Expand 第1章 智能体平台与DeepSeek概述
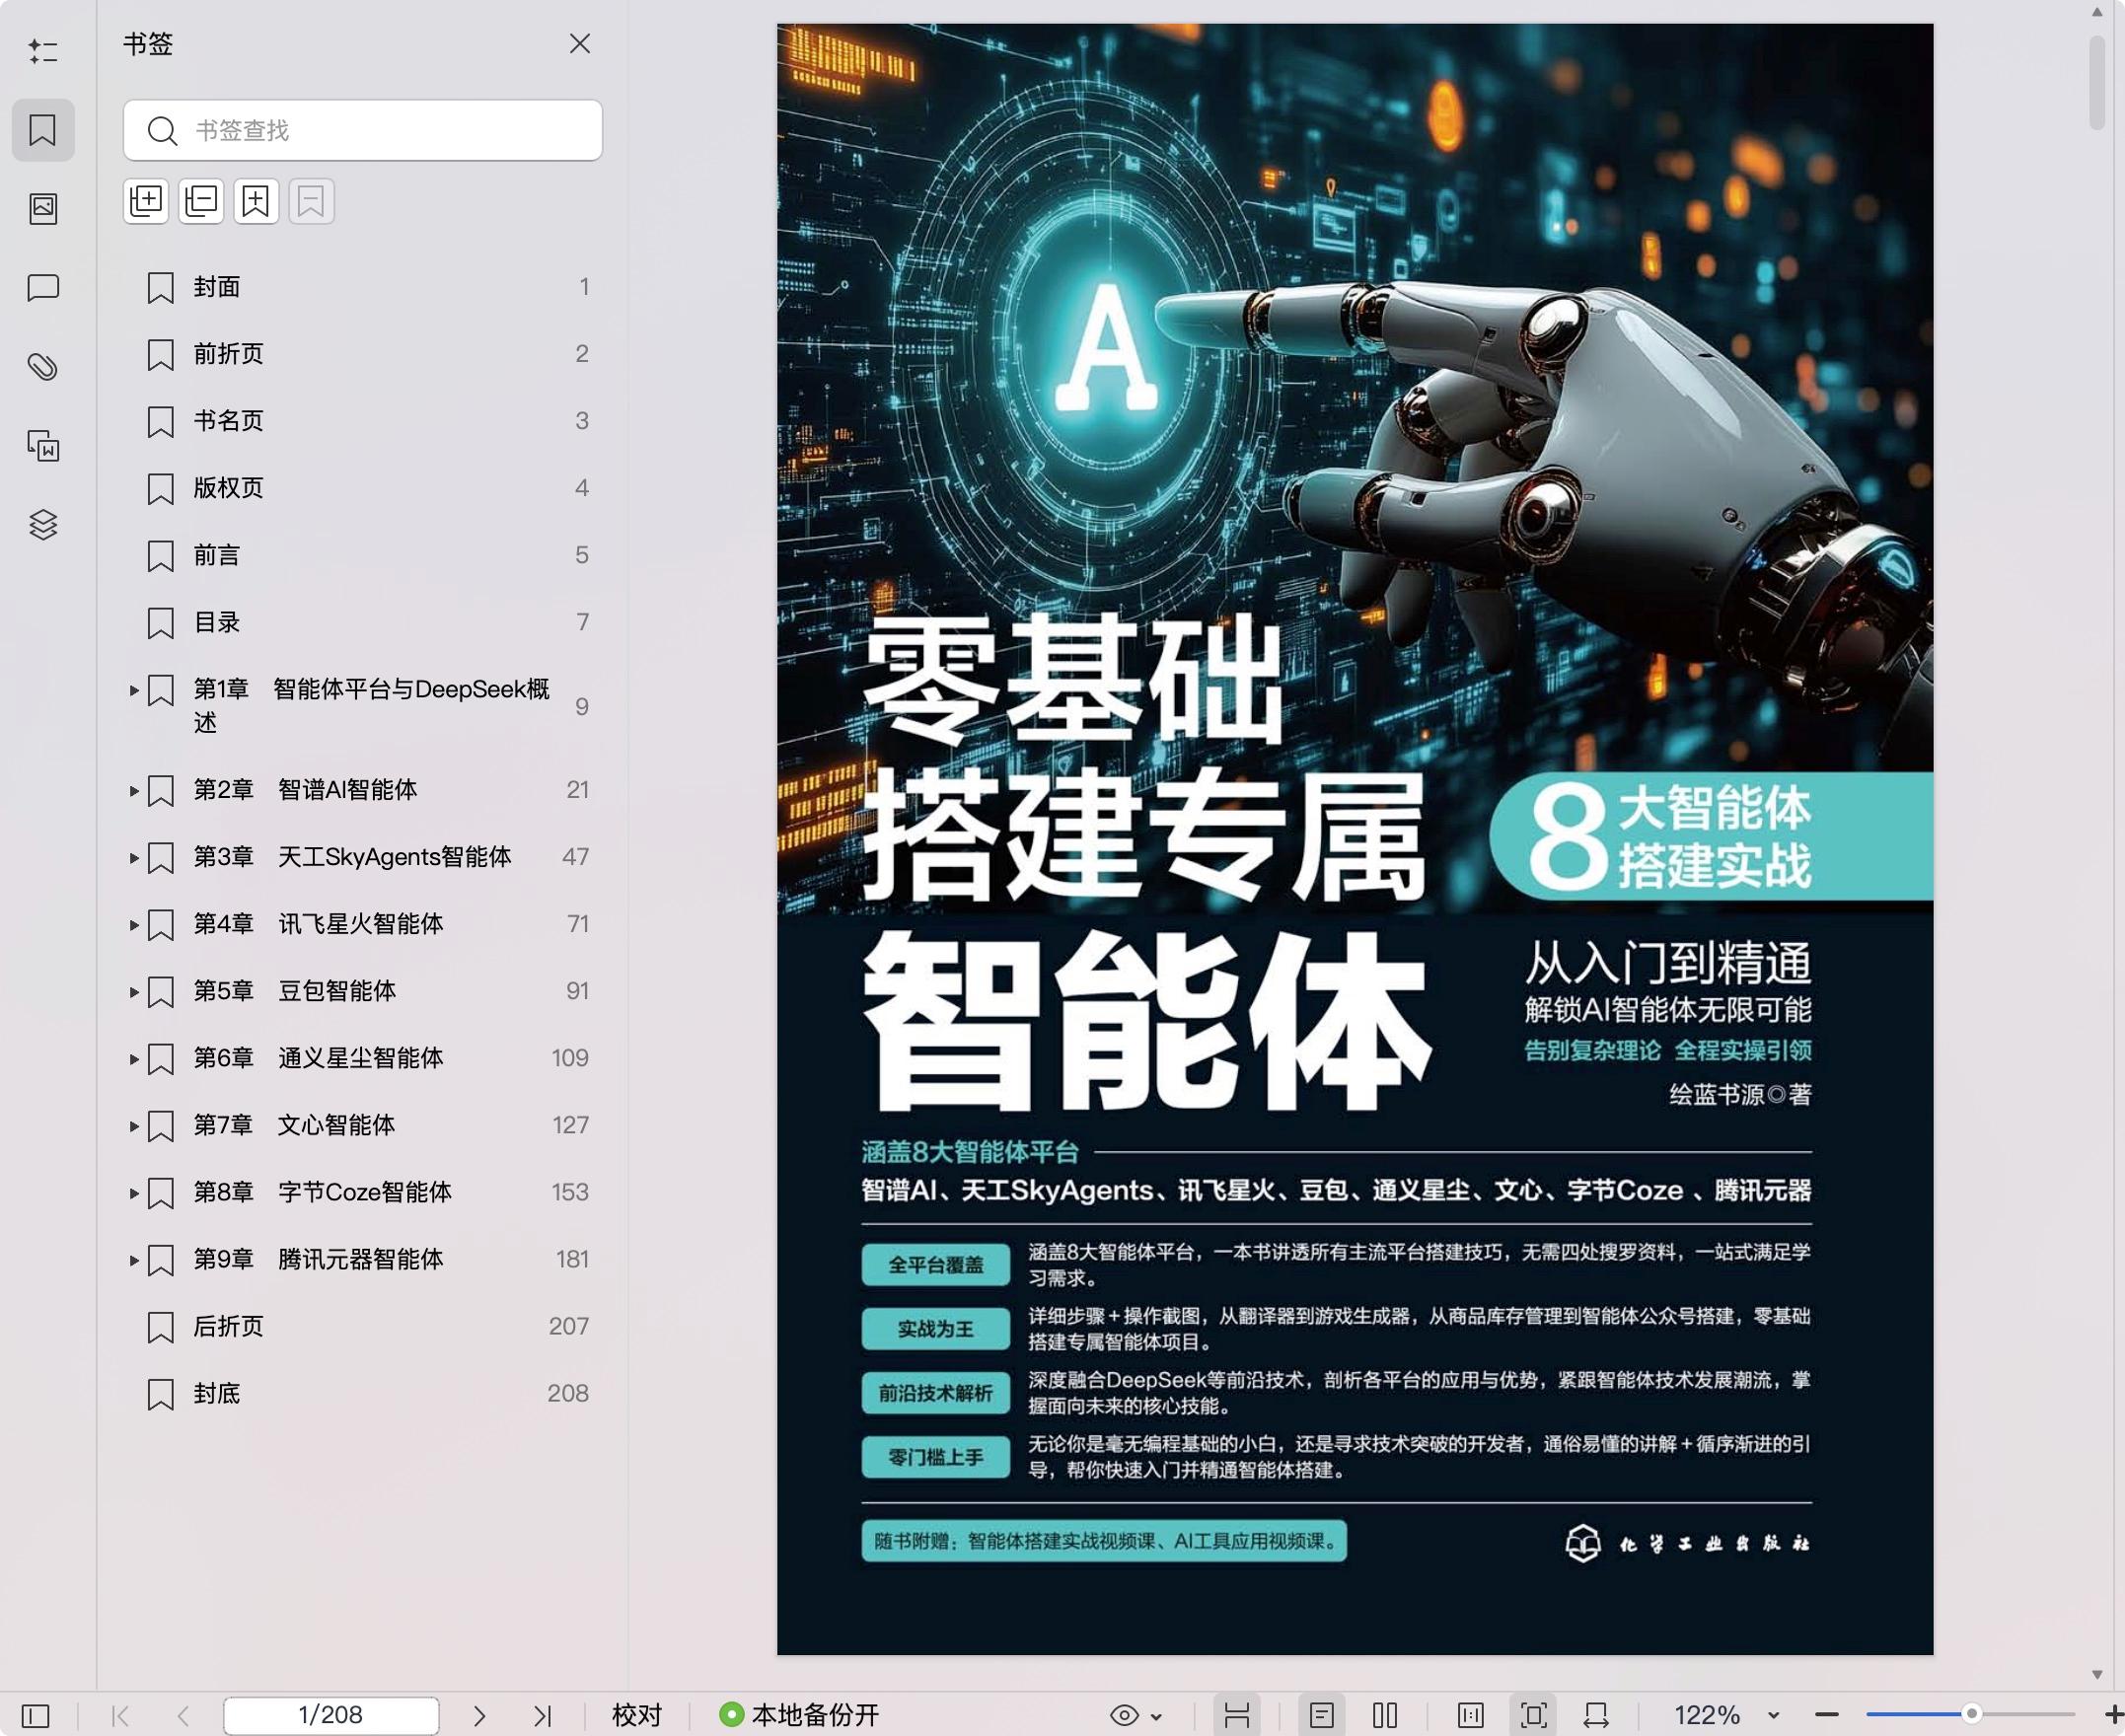Image resolution: width=2125 pixels, height=1736 pixels. point(134,690)
